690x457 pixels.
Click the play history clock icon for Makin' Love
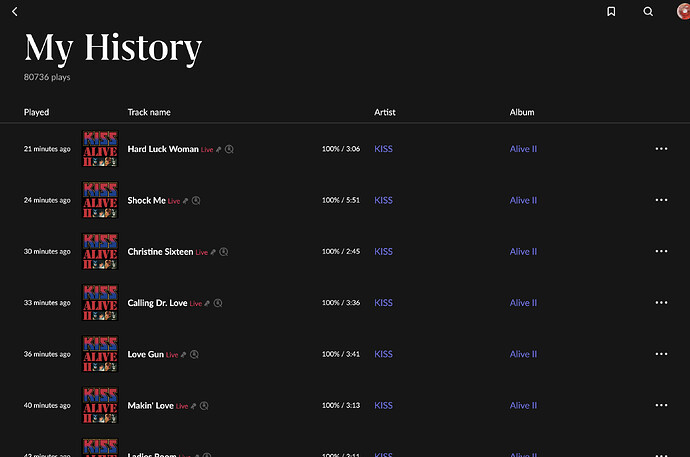tap(204, 406)
